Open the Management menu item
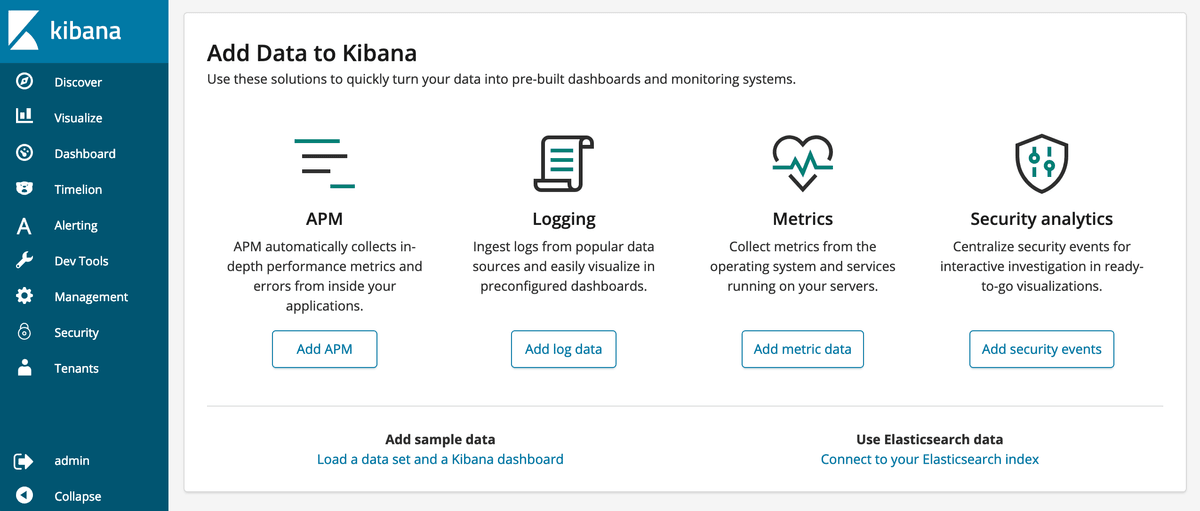 pos(91,297)
